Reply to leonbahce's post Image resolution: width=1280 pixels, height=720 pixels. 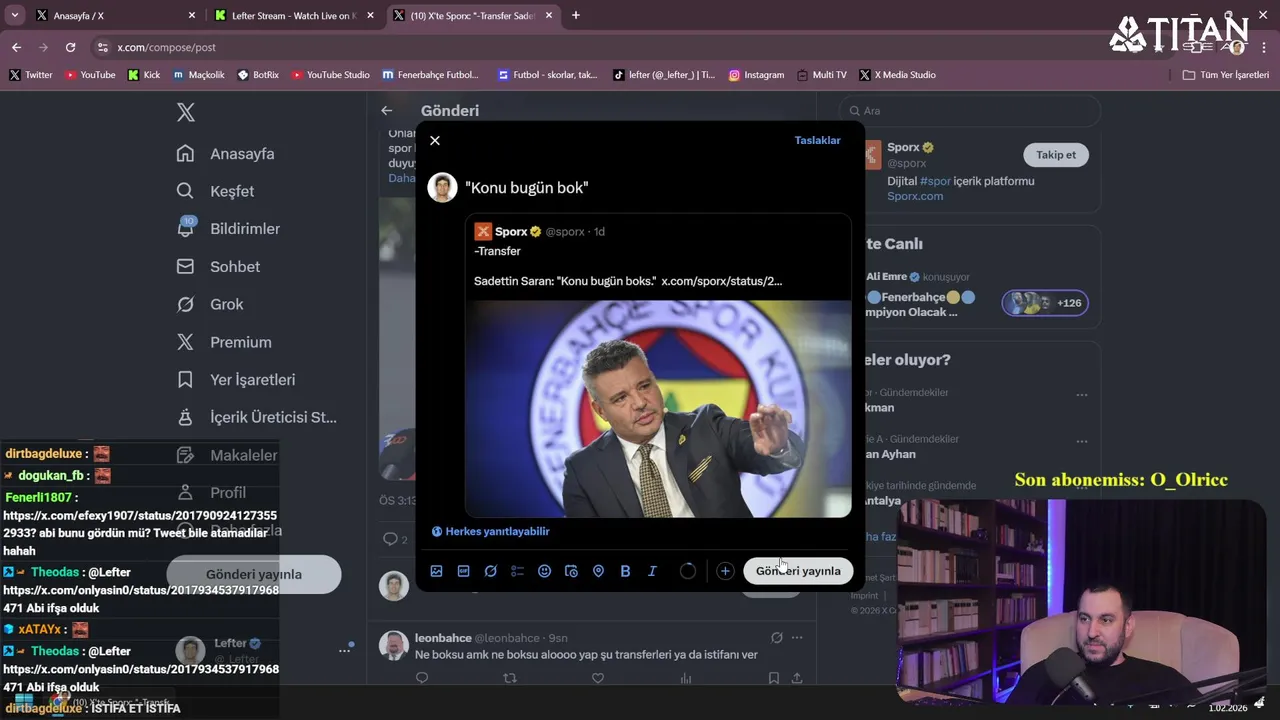(422, 678)
